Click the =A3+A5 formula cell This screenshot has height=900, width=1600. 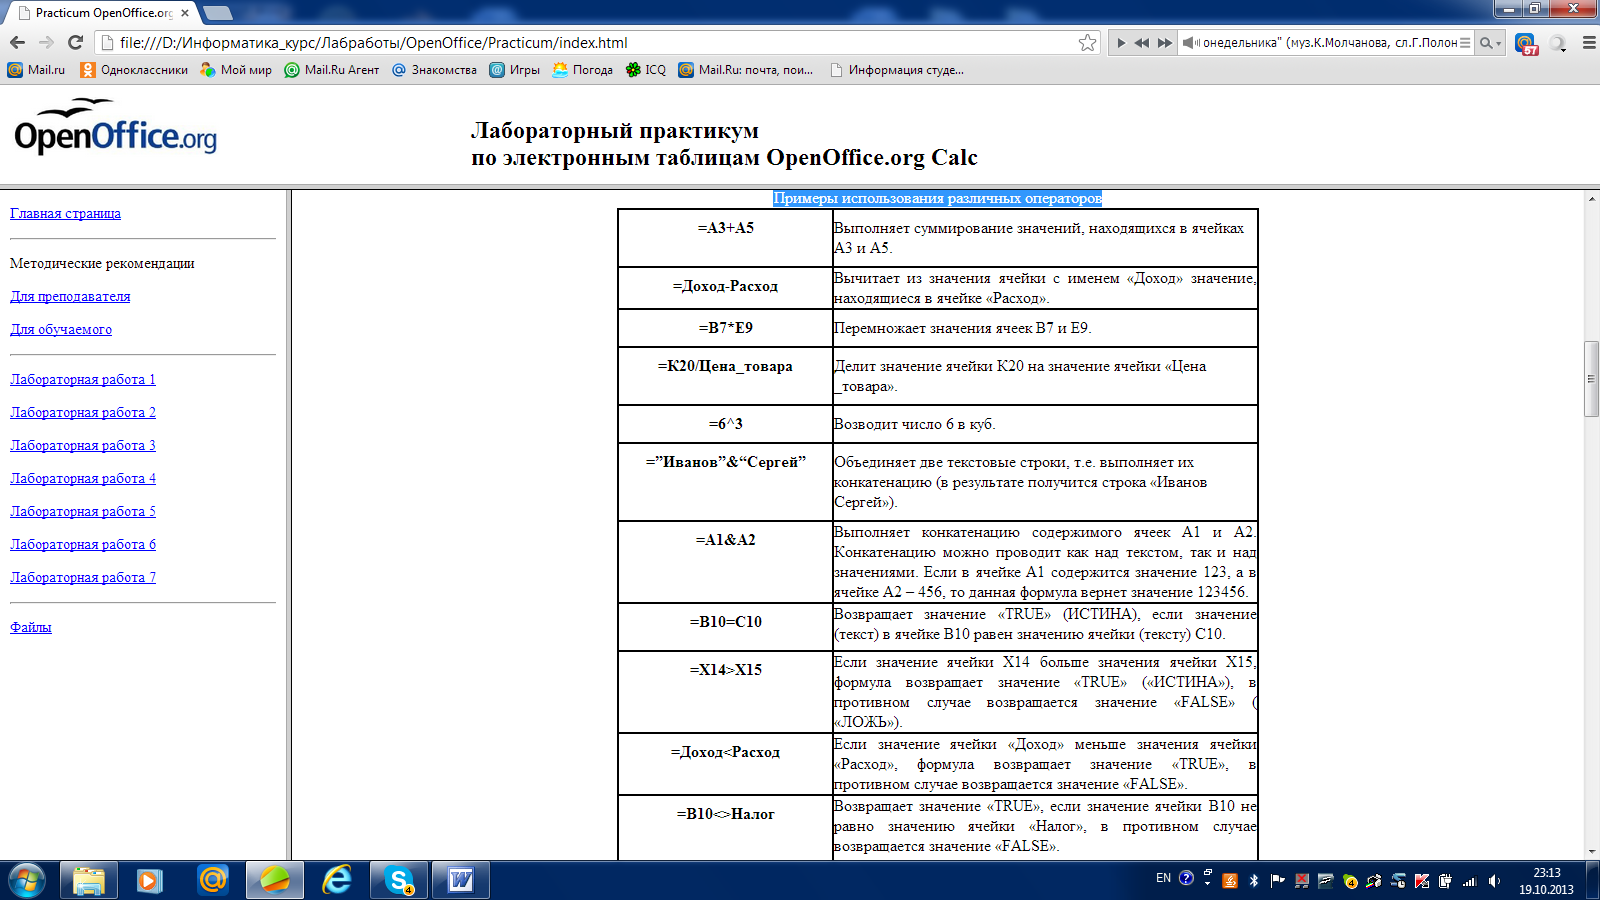click(x=725, y=237)
